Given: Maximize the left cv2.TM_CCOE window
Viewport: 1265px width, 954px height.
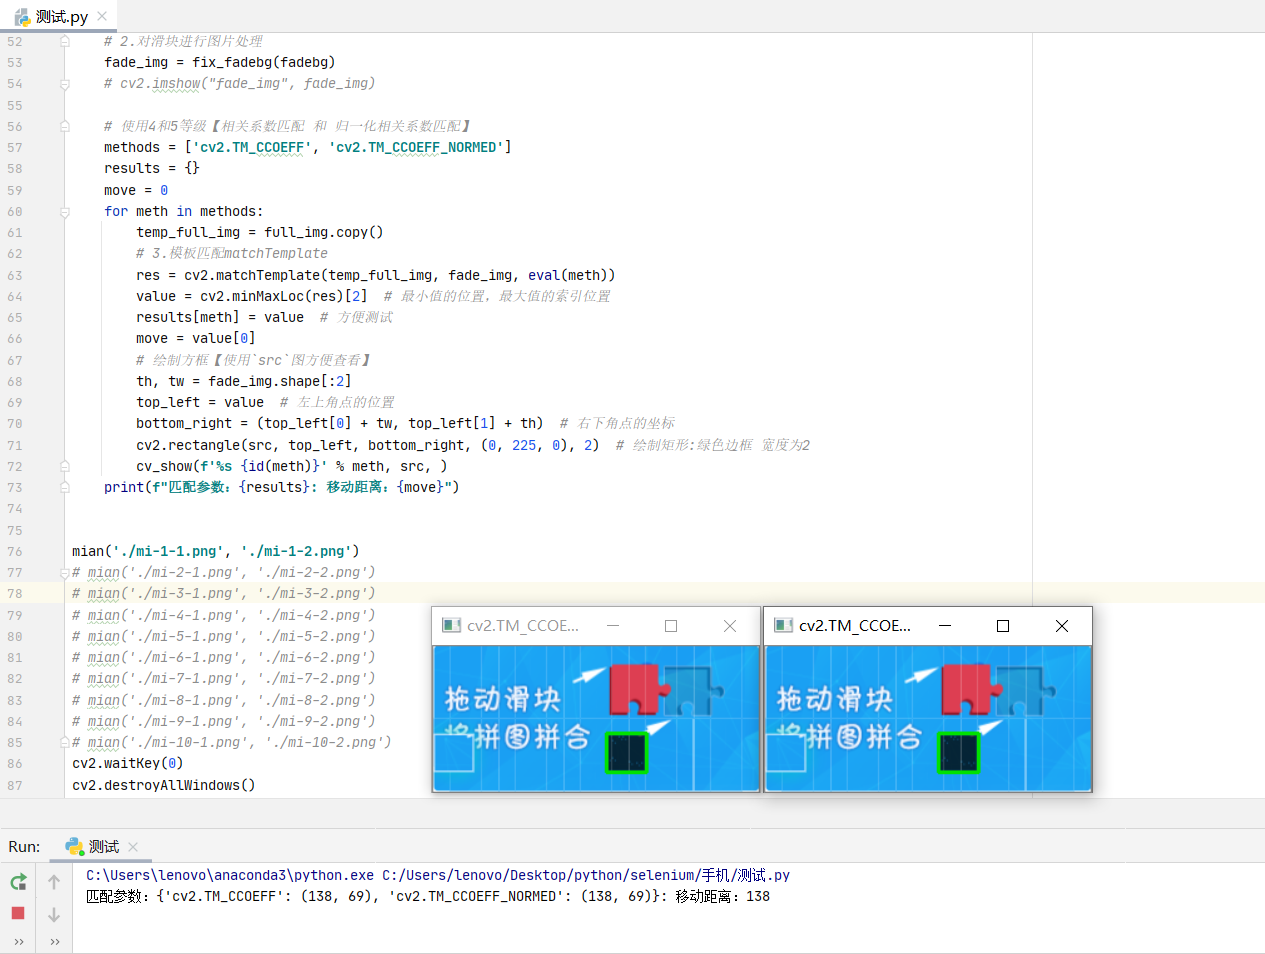Looking at the screenshot, I should pyautogui.click(x=671, y=625).
